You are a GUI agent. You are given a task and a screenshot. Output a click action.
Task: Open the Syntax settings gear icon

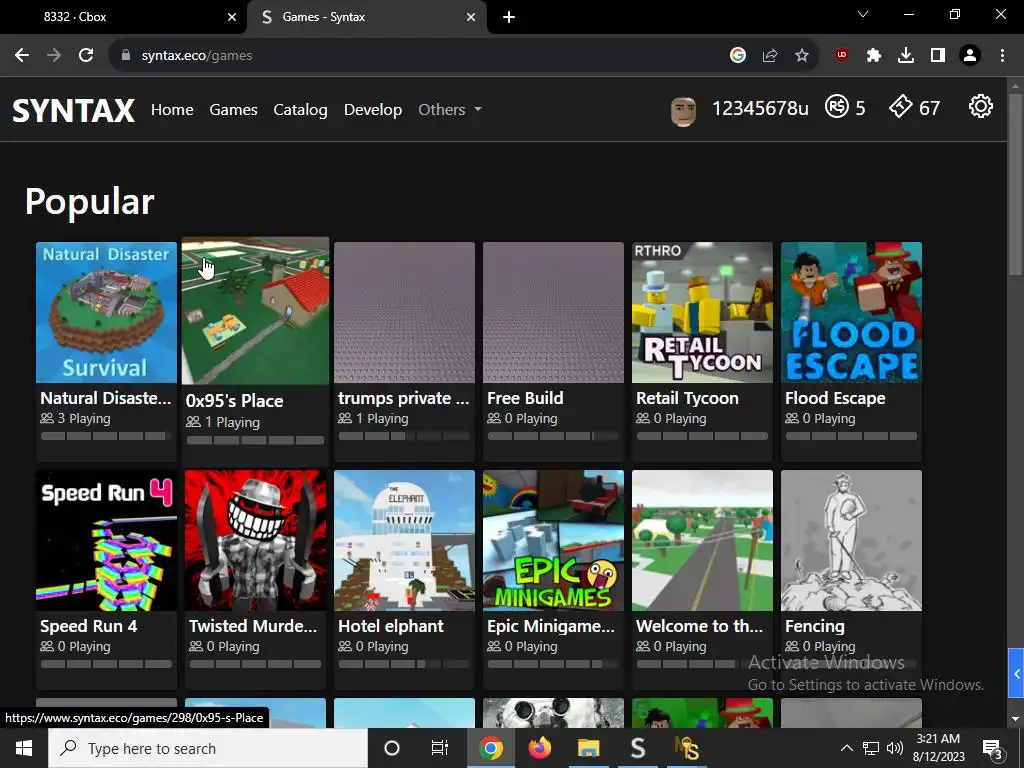(x=980, y=106)
